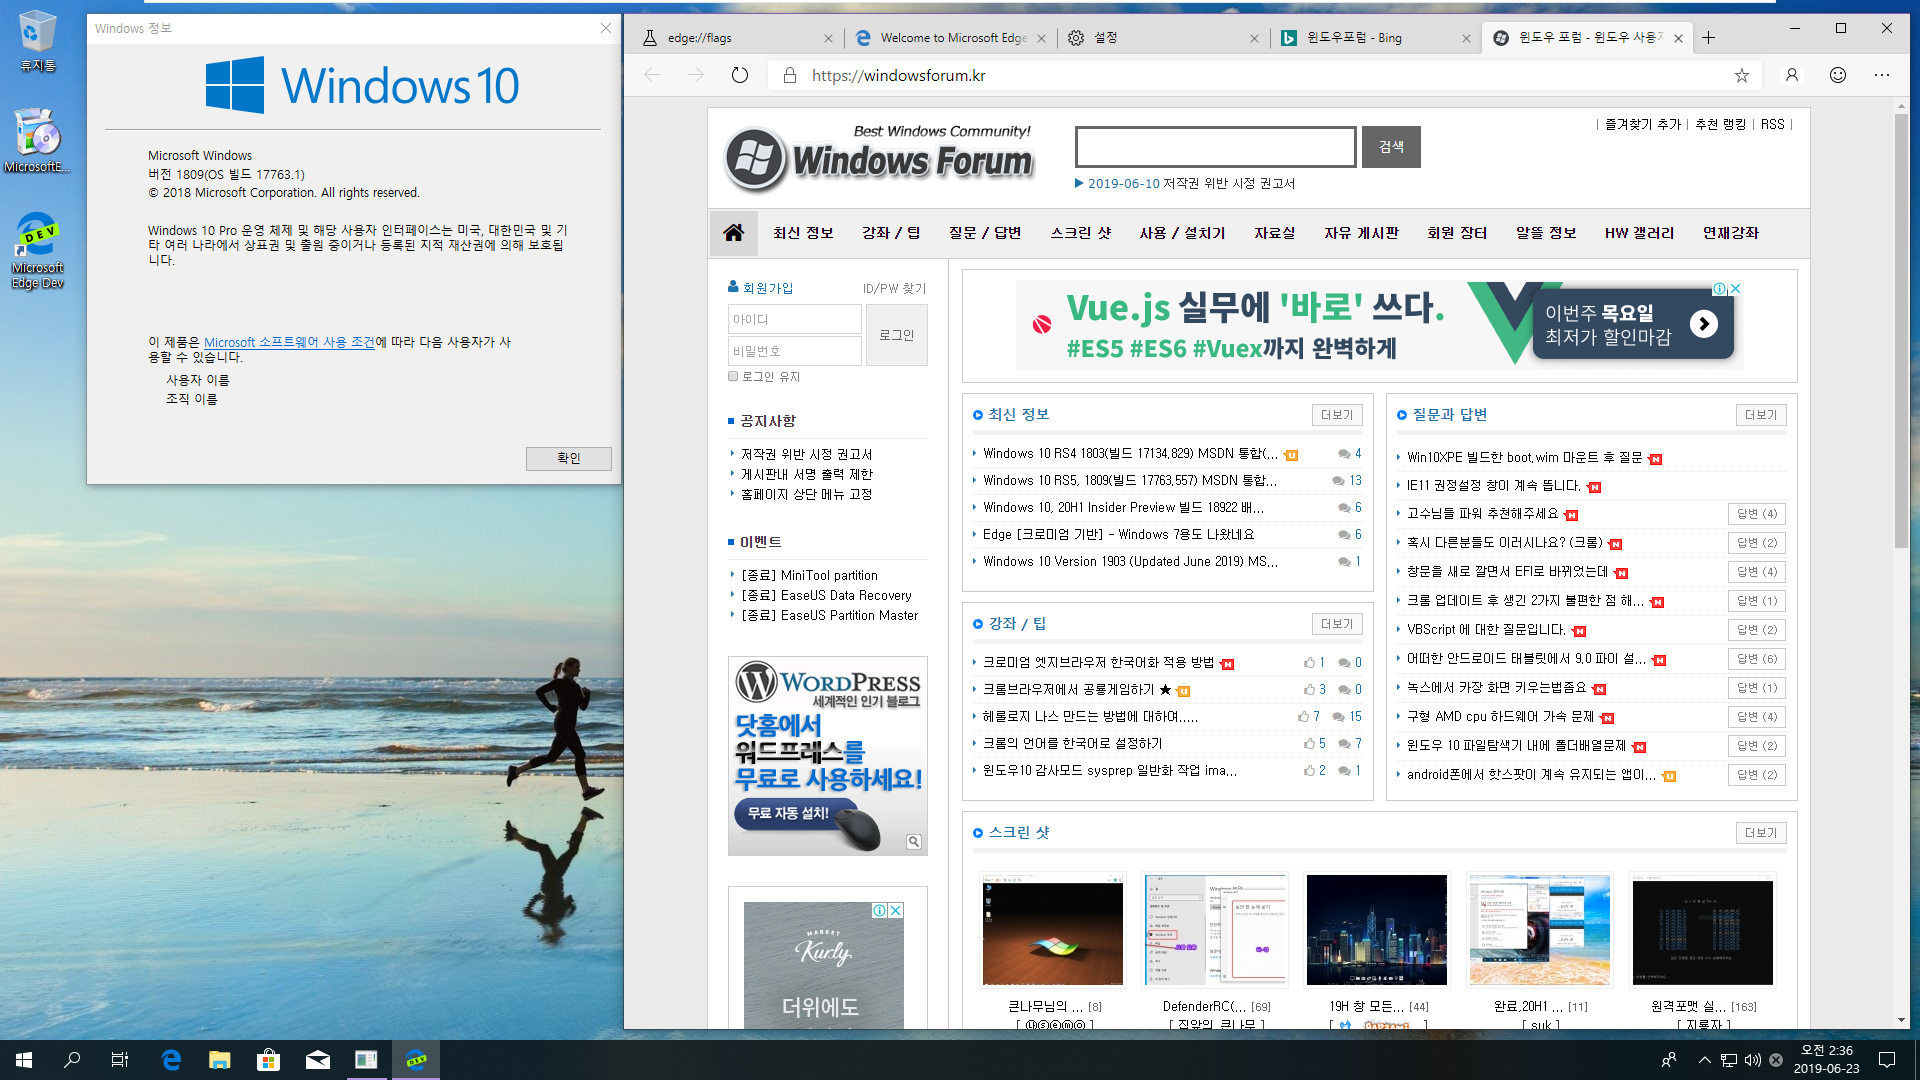This screenshot has width=1920, height=1080.
Task: Click the Edge refresh page icon
Action: coord(740,75)
